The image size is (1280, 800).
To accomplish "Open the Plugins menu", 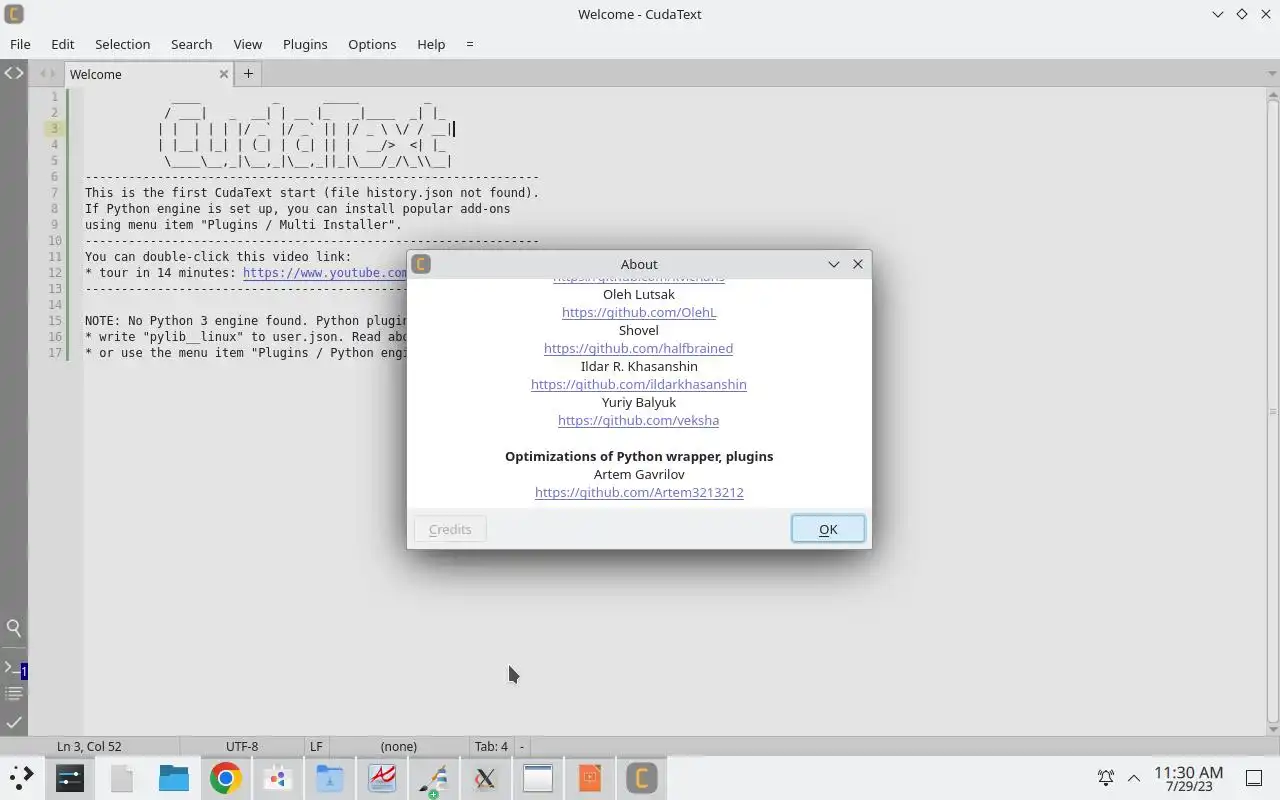I will tap(305, 44).
